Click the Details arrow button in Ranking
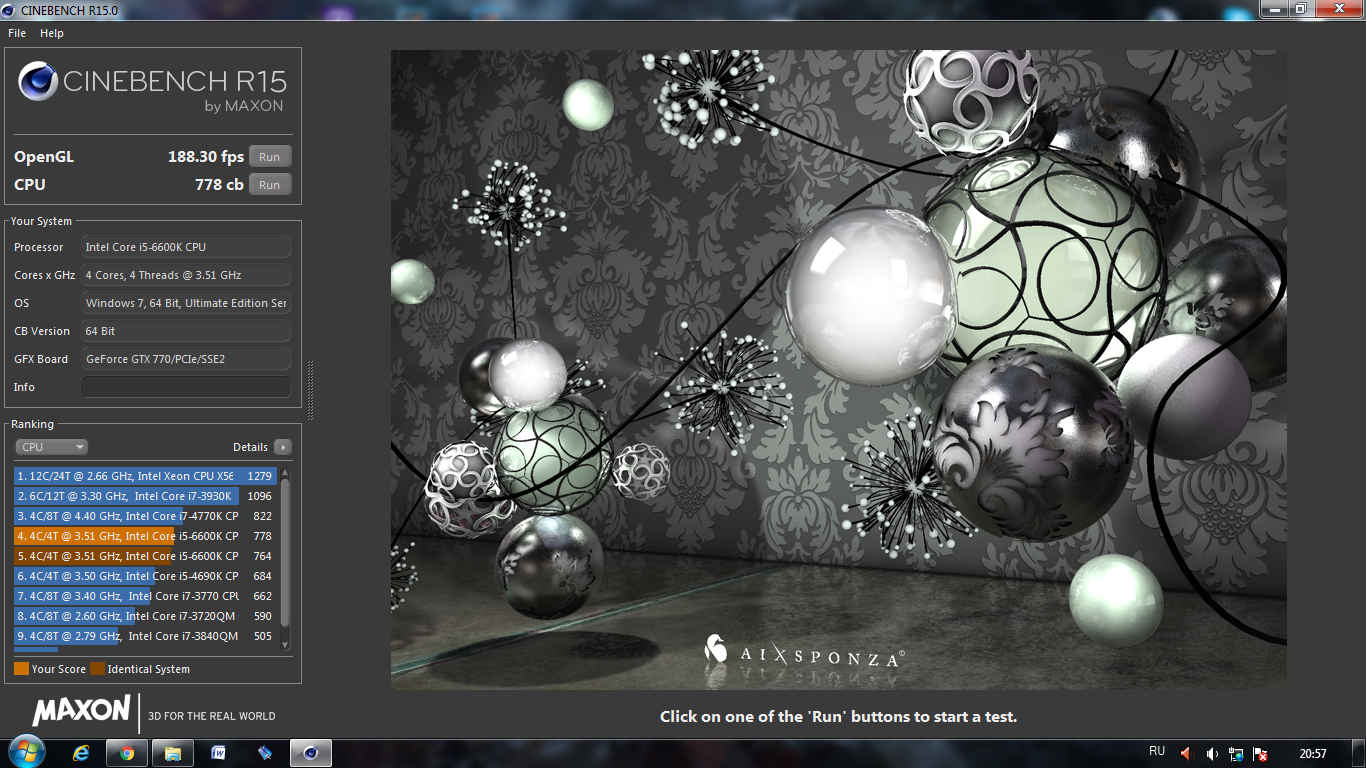 pos(283,447)
